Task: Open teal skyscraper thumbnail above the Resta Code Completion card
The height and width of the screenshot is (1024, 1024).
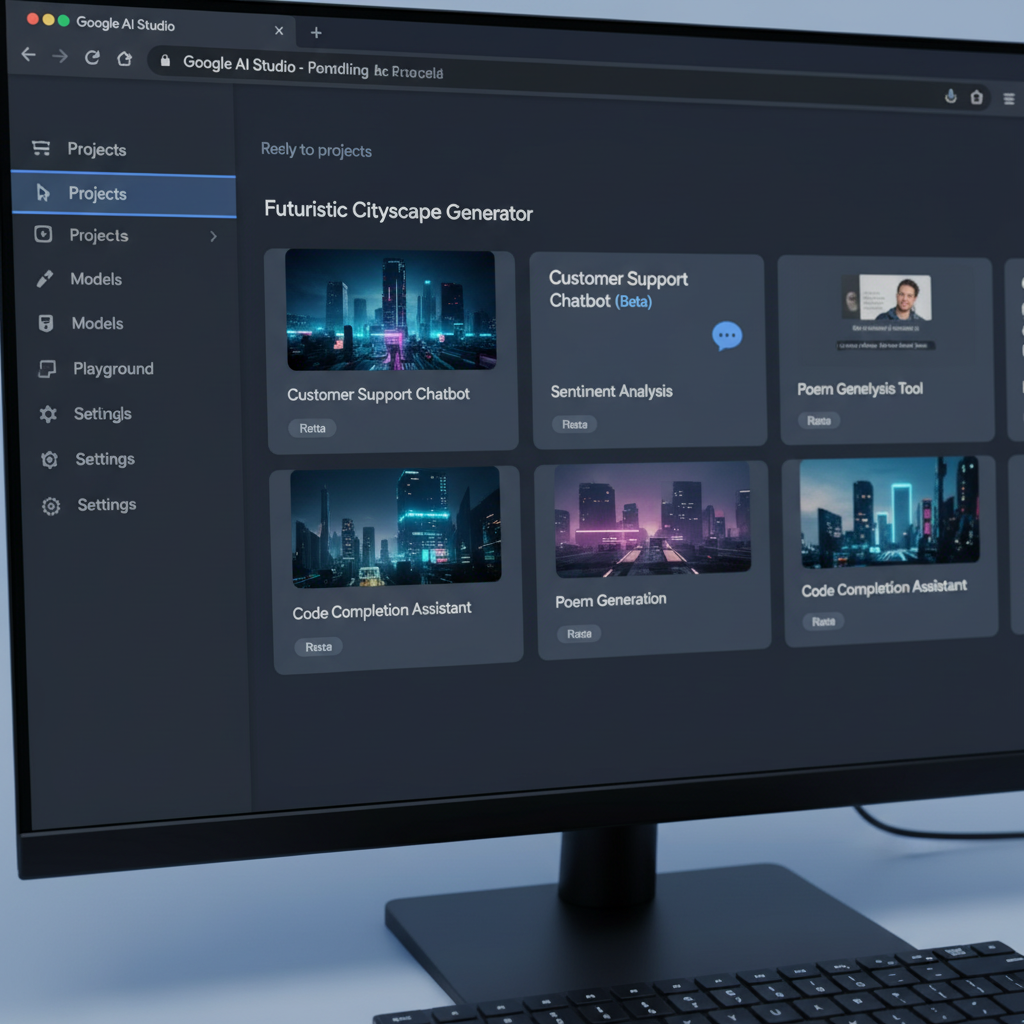Action: 396,526
